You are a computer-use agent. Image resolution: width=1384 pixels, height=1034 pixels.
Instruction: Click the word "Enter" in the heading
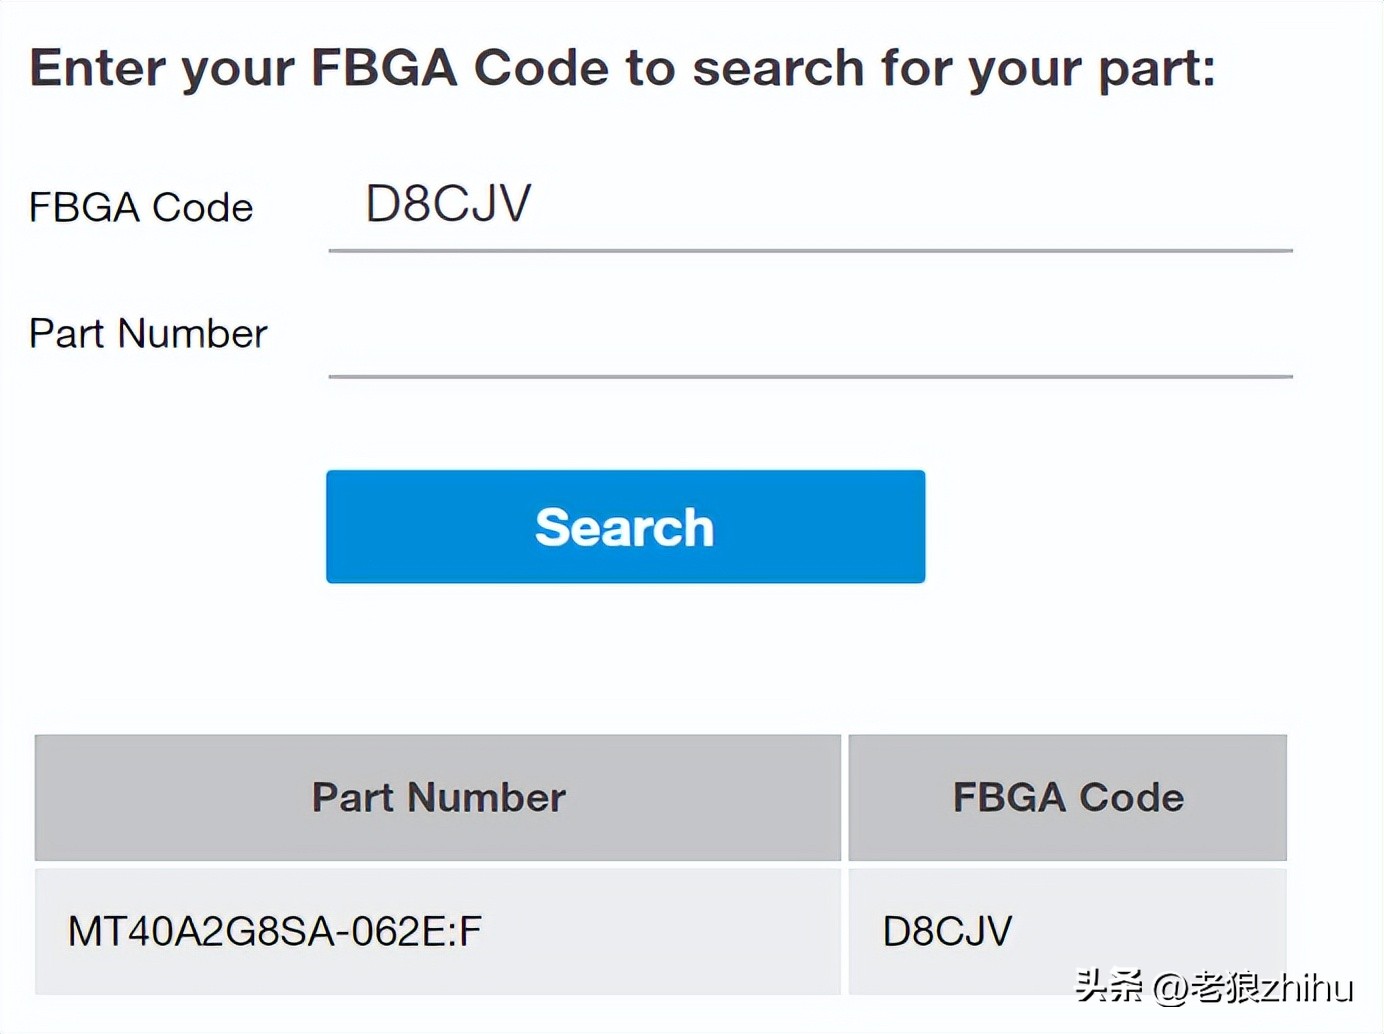[x=97, y=68]
